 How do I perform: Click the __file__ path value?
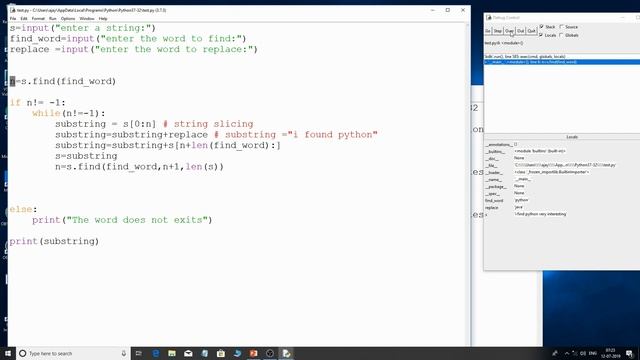[565, 165]
